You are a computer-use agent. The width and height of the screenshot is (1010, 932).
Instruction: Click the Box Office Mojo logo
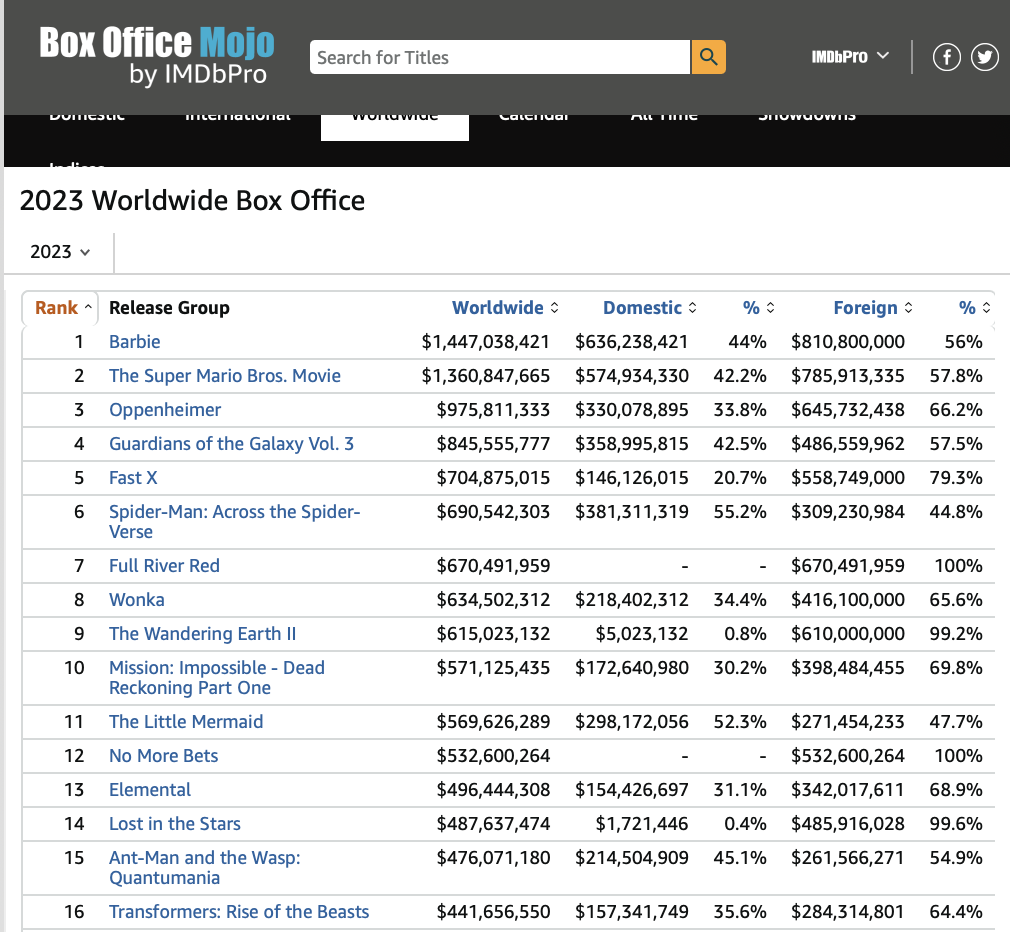[157, 56]
